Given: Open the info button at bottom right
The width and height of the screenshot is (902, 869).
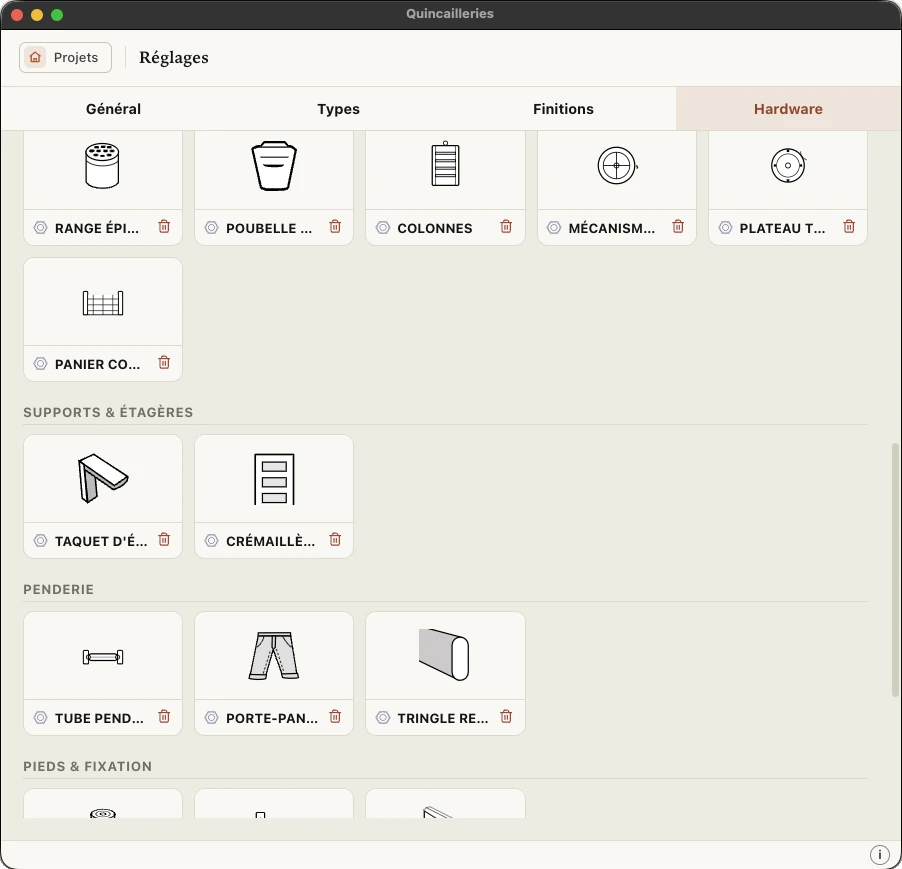Looking at the screenshot, I should (x=879, y=855).
